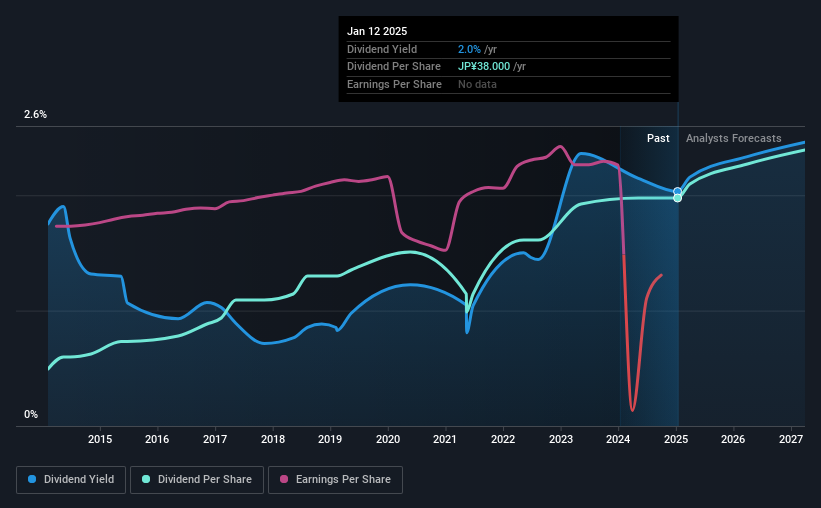Click the 2025 x-axis label

tap(676, 439)
